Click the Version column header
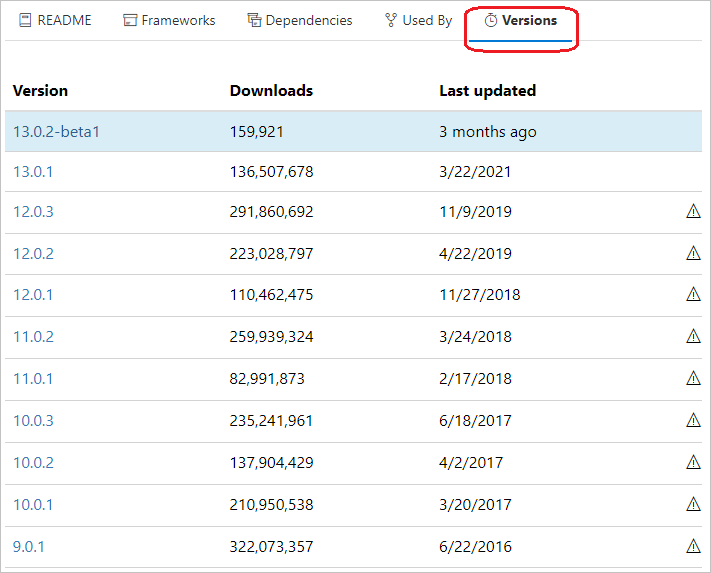 tap(40, 91)
